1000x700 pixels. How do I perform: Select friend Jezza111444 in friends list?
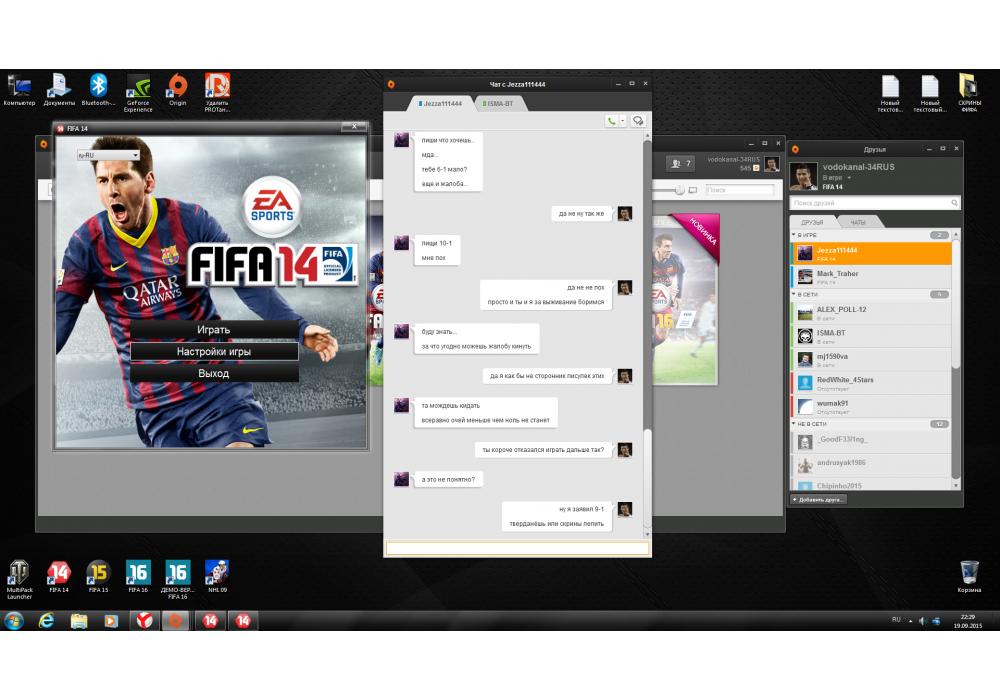871,253
